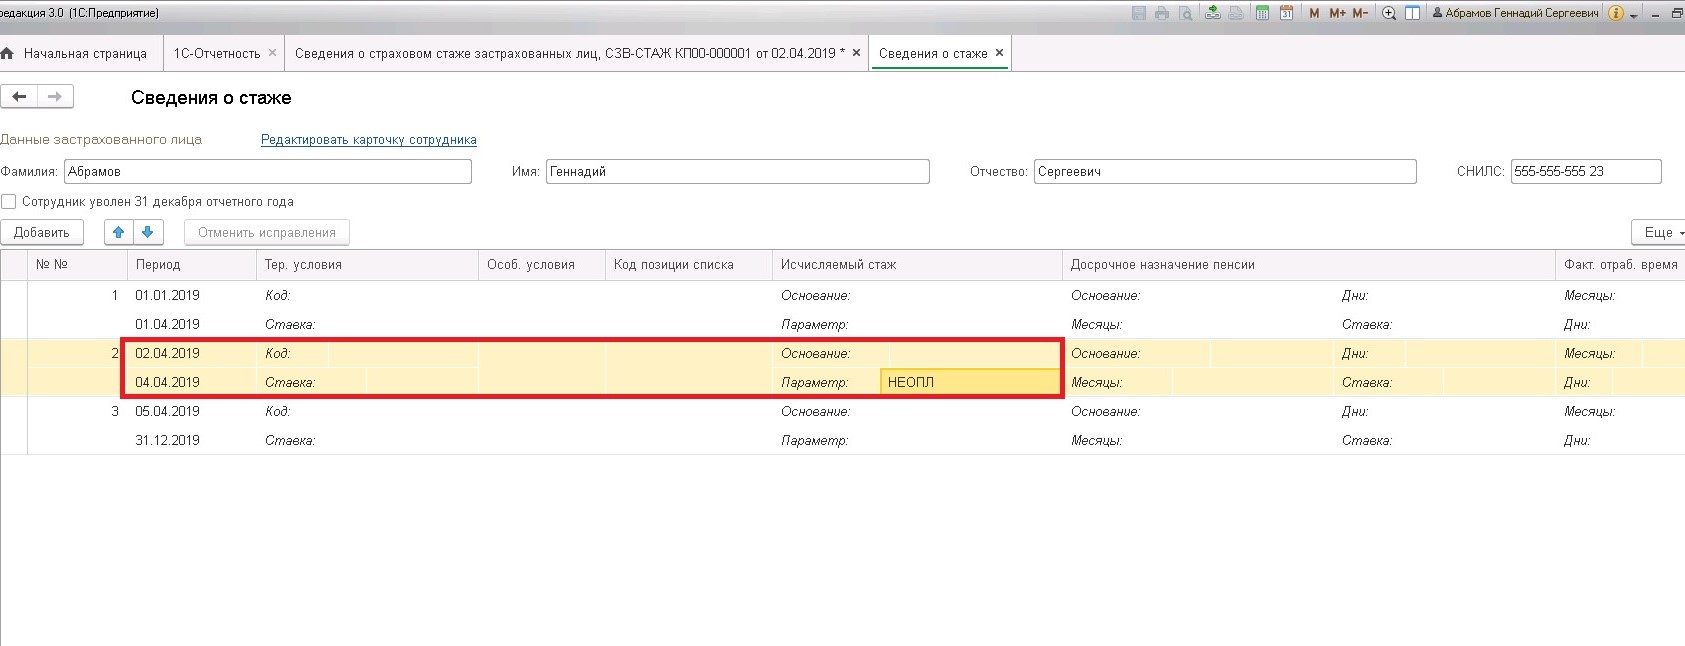Viewport: 1685px width, 646px height.
Task: Click the back arrow navigation button
Action: [x=19, y=97]
